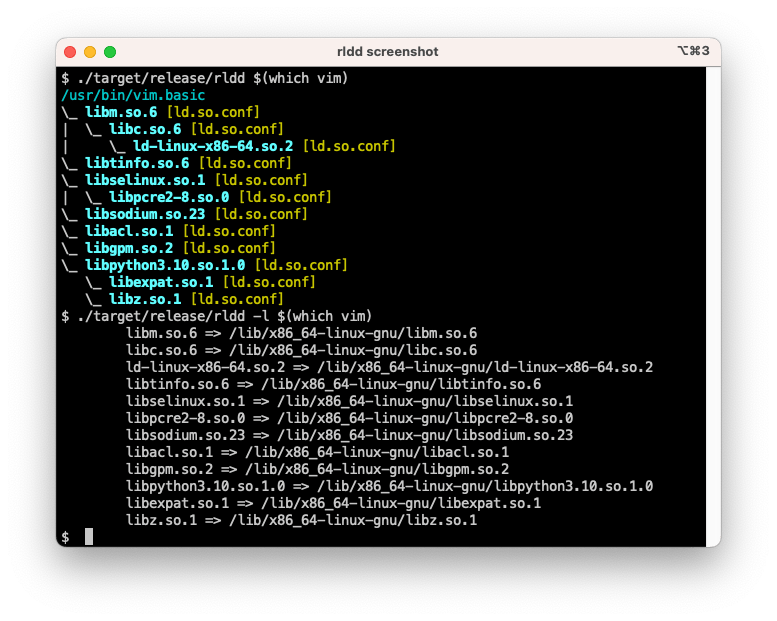Image resolution: width=777 pixels, height=621 pixels.
Task: Select 'libpython3.10.so.1.0' in the dependency tree
Action: (165, 265)
